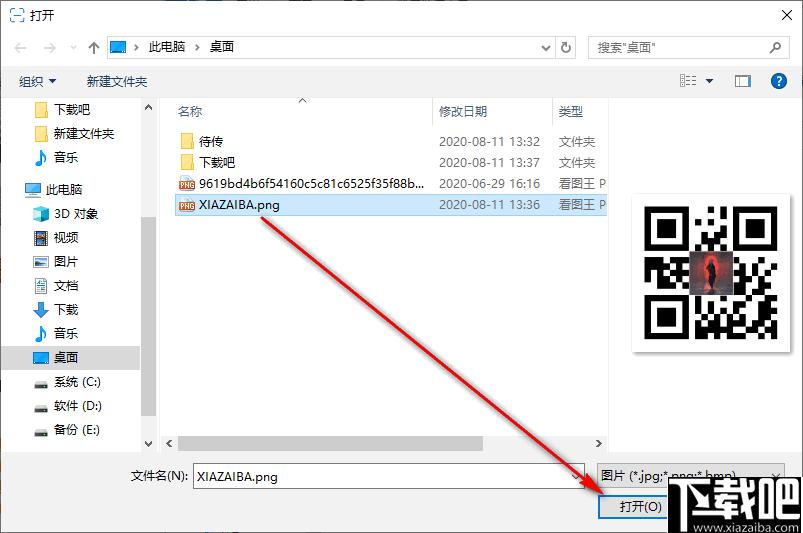This screenshot has width=803, height=533.
Task: Sort by 名称 column header
Action: 190,112
